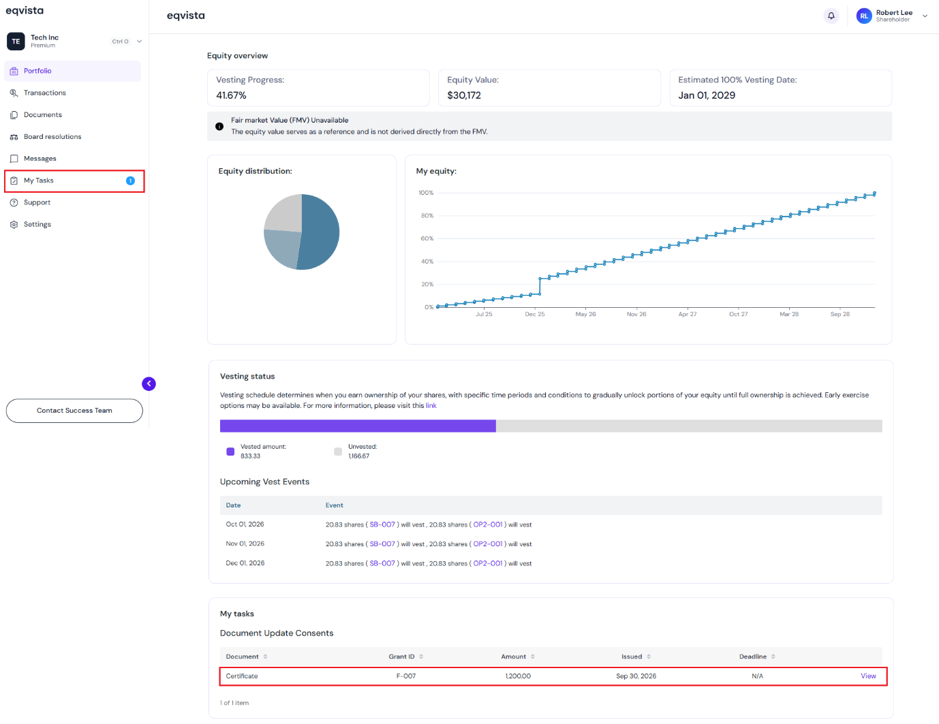The height and width of the screenshot is (724, 939).
Task: Go to My Tasks in the sidebar
Action: [x=74, y=181]
